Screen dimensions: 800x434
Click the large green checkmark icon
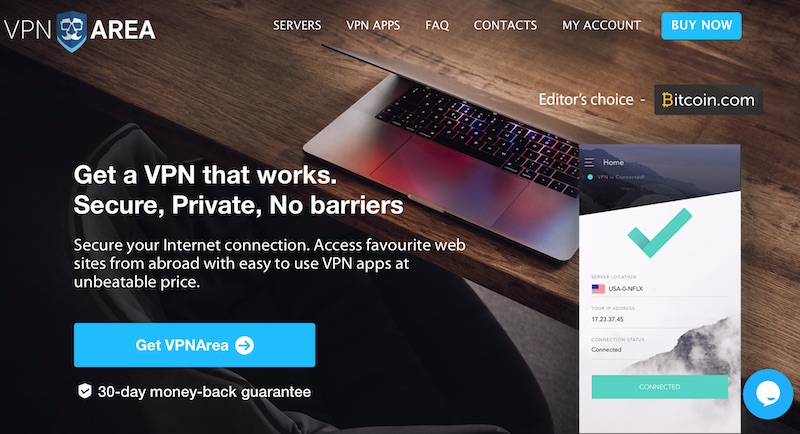click(x=660, y=233)
